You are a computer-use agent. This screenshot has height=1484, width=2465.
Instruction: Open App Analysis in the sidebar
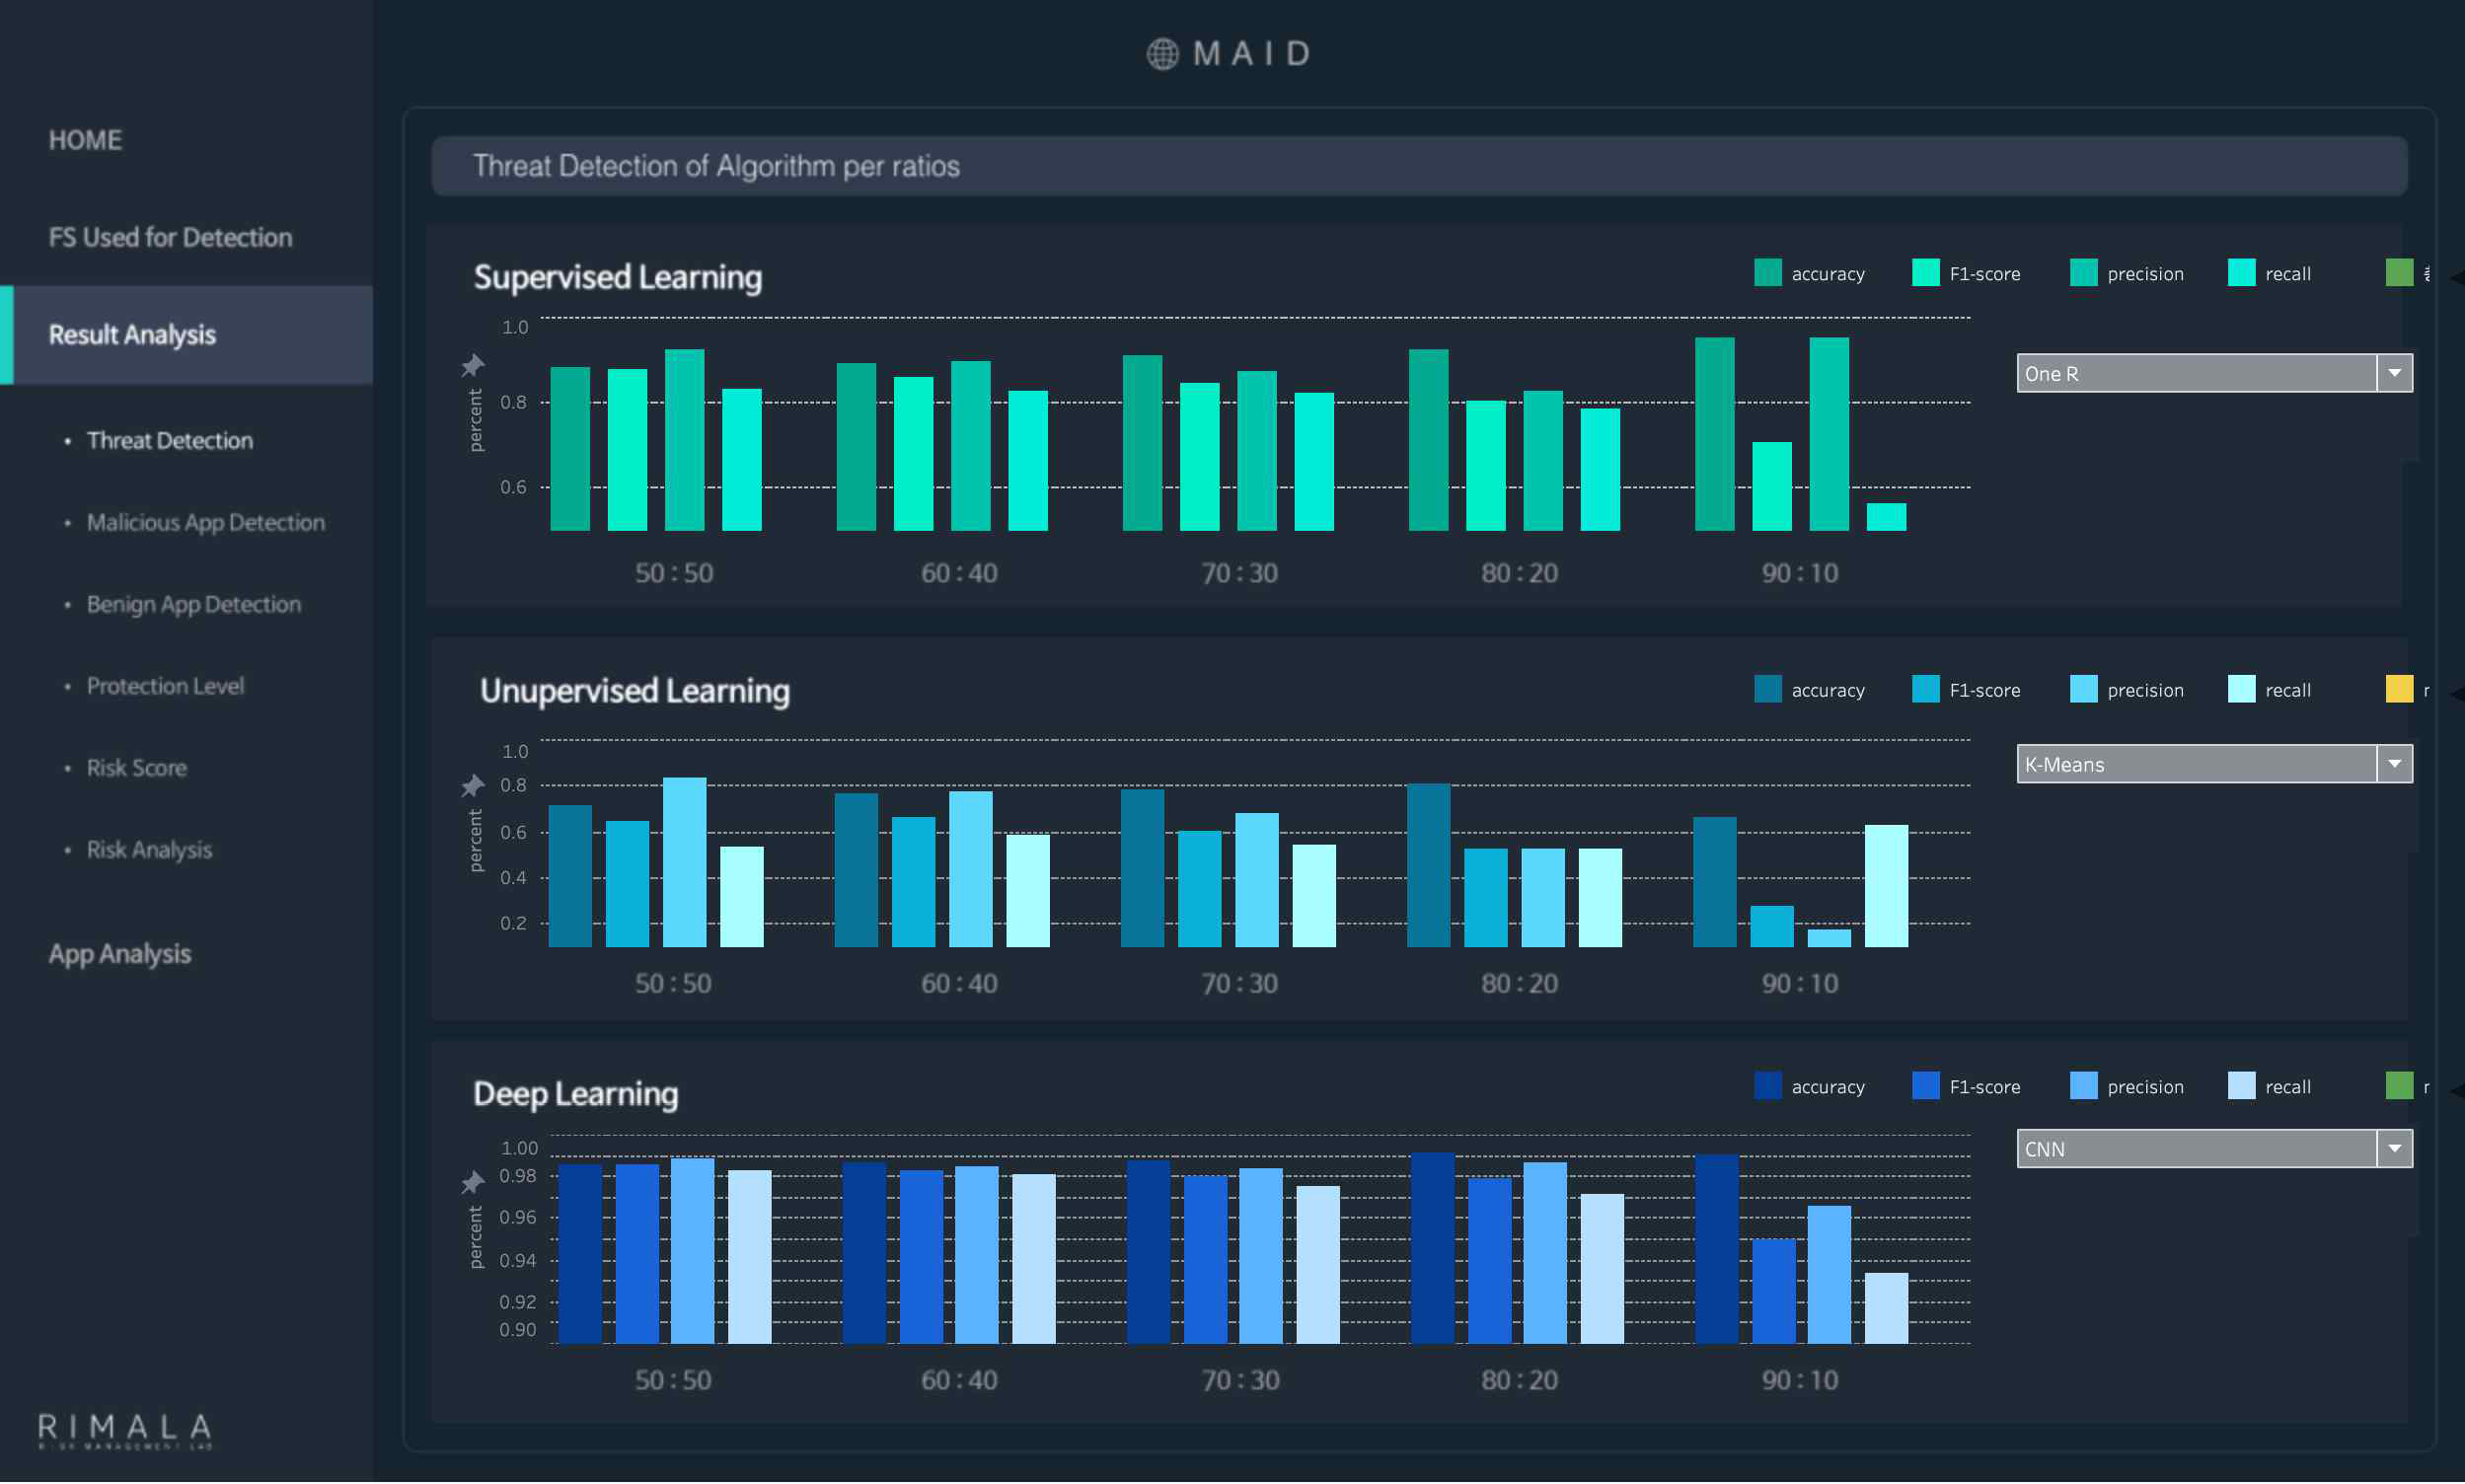pyautogui.click(x=120, y=955)
